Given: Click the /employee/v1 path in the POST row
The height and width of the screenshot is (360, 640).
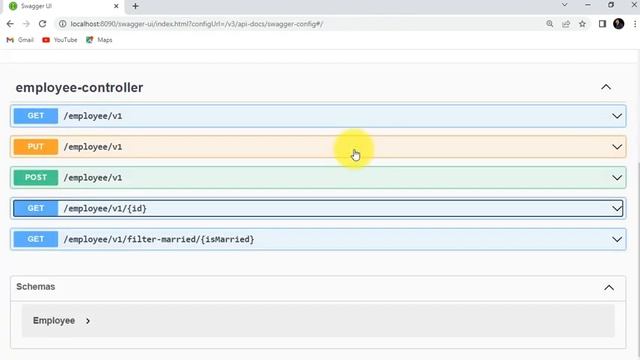Looking at the screenshot, I should point(93,178).
